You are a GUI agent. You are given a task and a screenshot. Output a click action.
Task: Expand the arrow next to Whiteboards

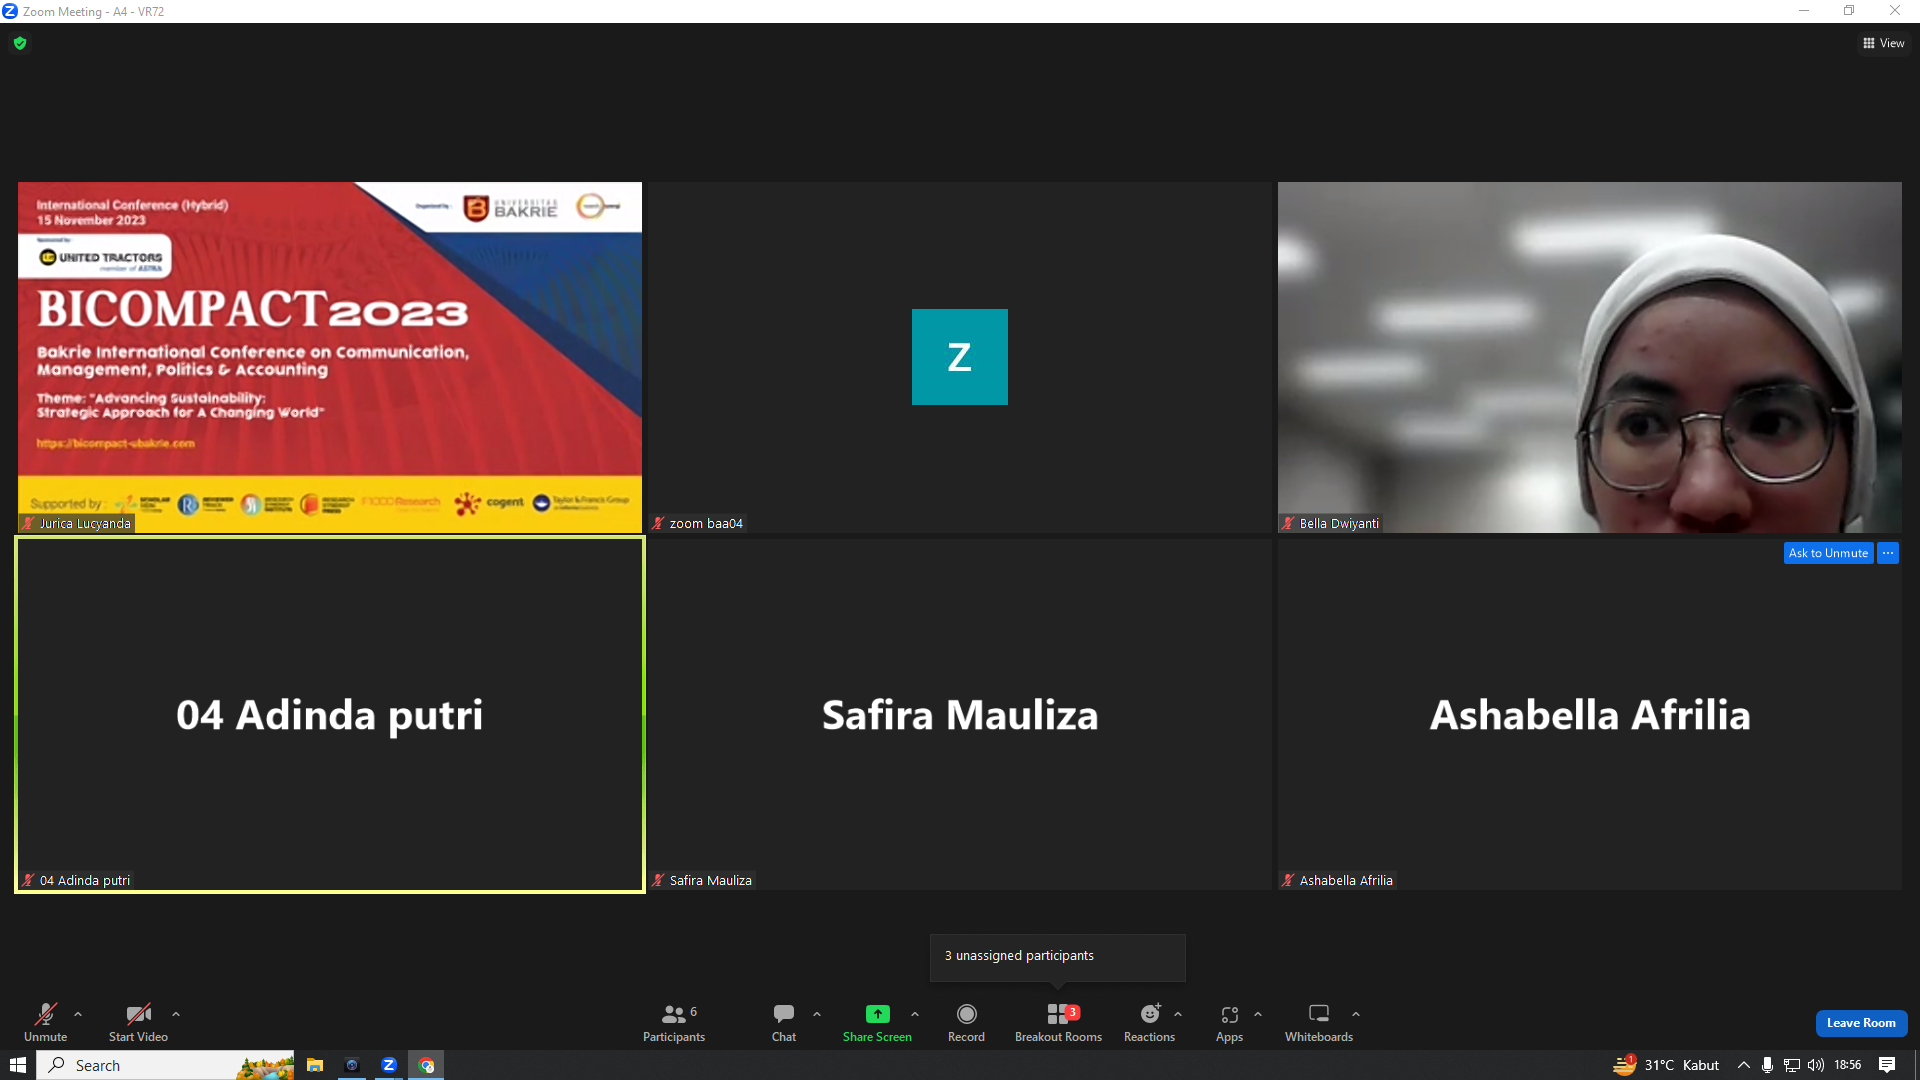1356,1014
